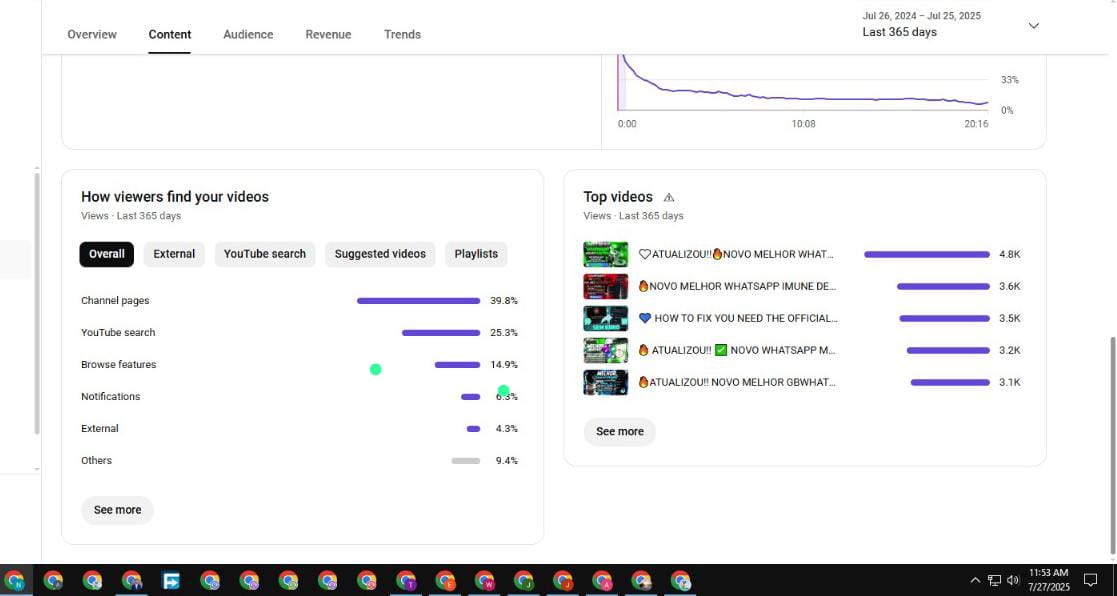Select the Overall traffic filter chip
This screenshot has height=596, width=1117.
tap(106, 254)
